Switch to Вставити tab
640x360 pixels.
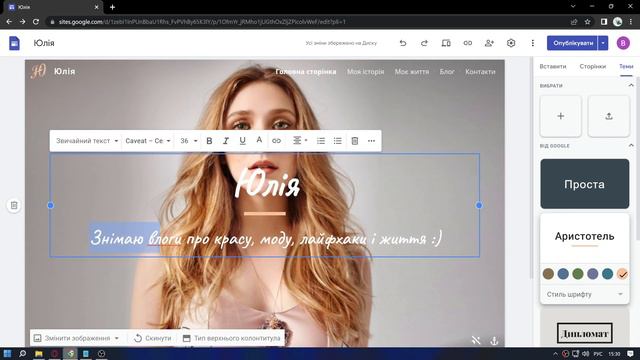tap(553, 66)
